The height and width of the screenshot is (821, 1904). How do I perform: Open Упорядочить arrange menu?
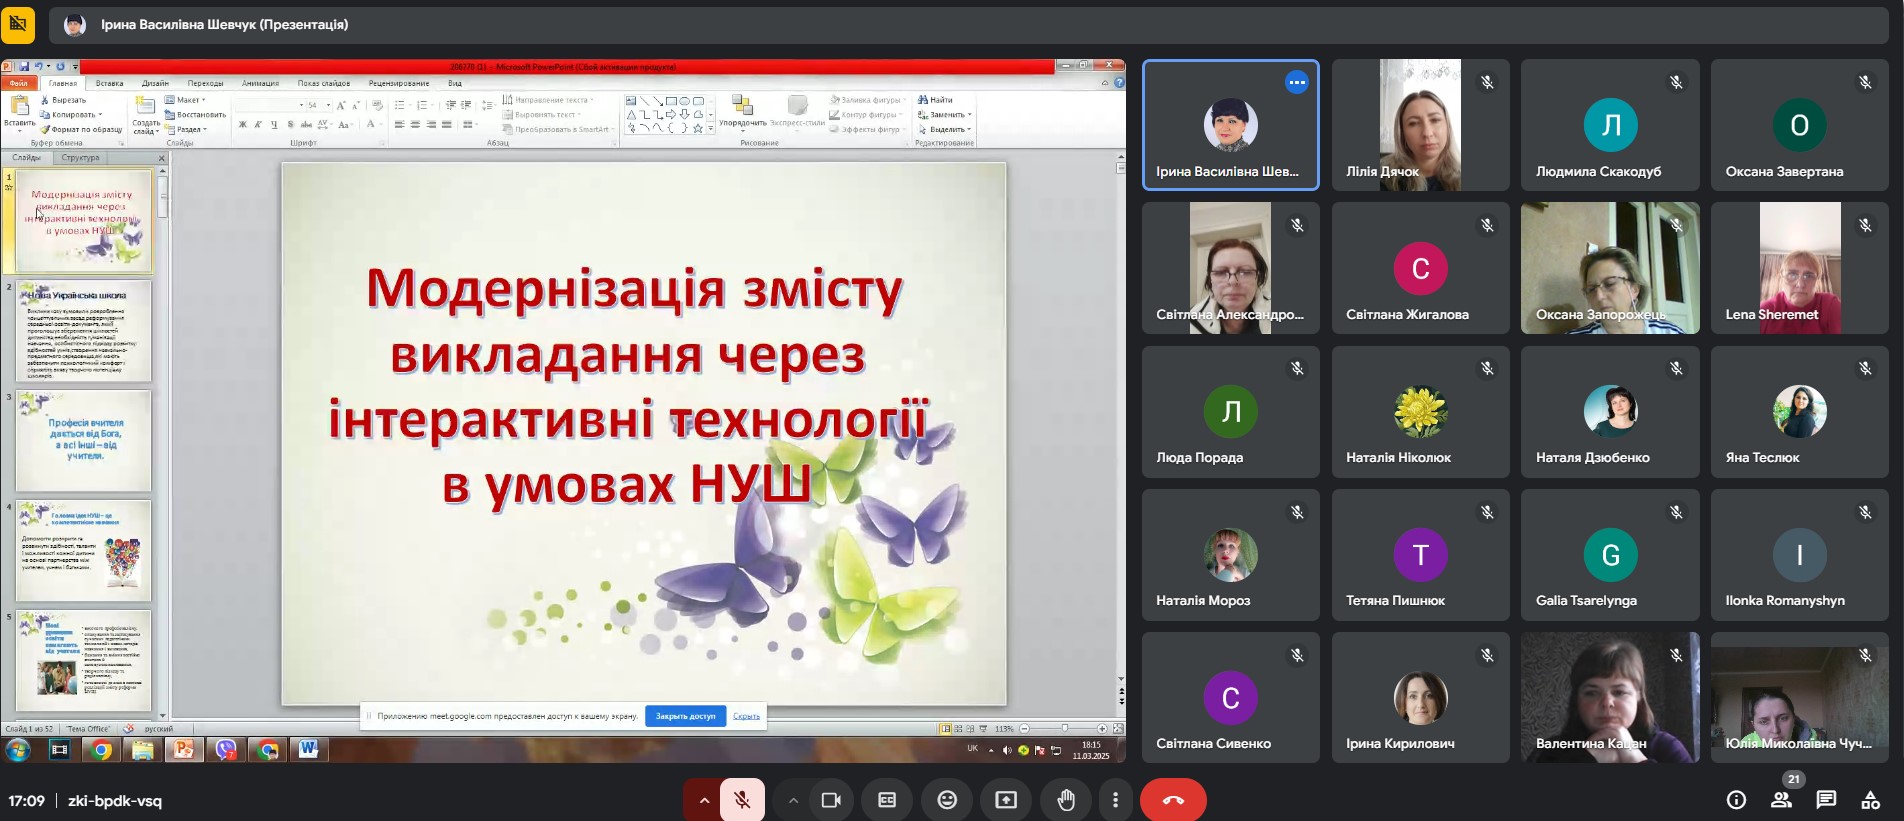click(742, 112)
